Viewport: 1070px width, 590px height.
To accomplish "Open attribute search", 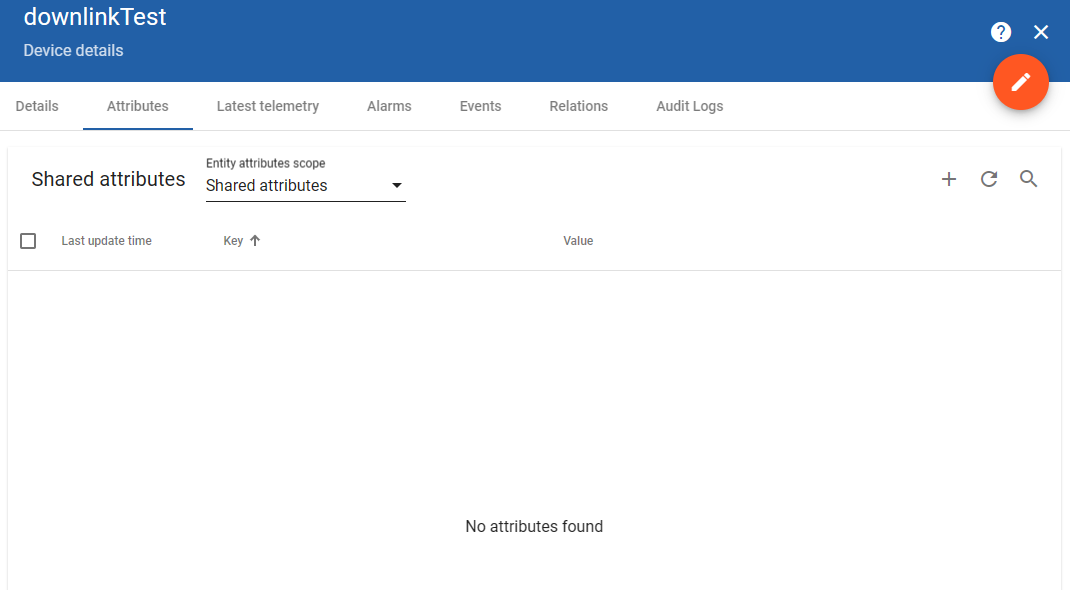I will (1028, 179).
